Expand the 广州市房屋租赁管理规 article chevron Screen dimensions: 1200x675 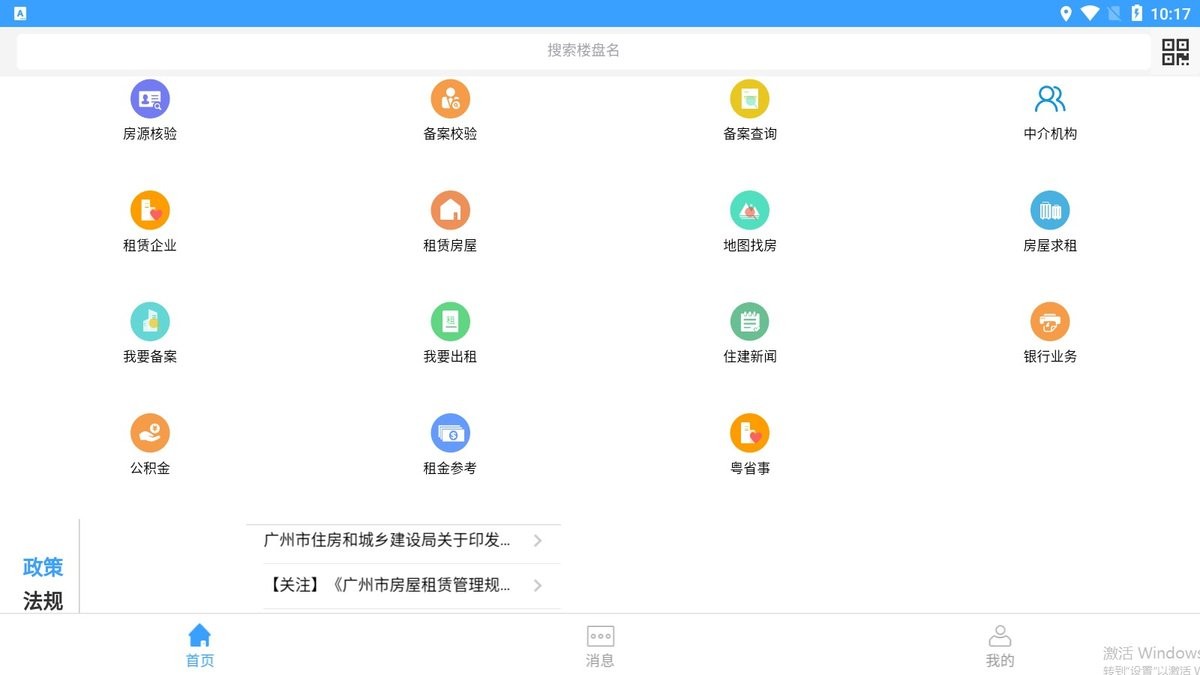538,586
